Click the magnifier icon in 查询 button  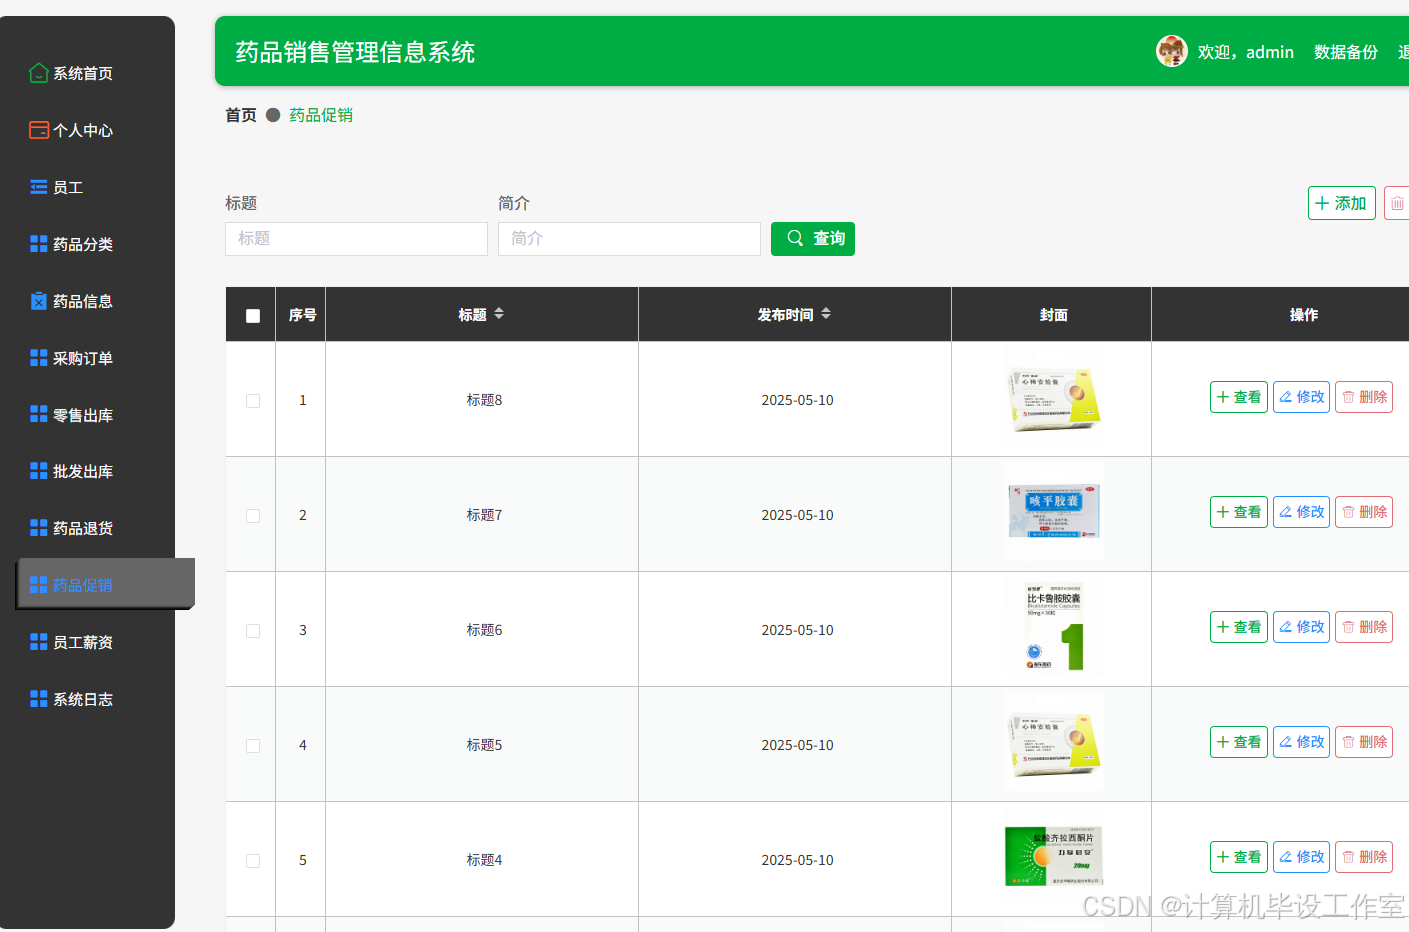[x=795, y=238]
